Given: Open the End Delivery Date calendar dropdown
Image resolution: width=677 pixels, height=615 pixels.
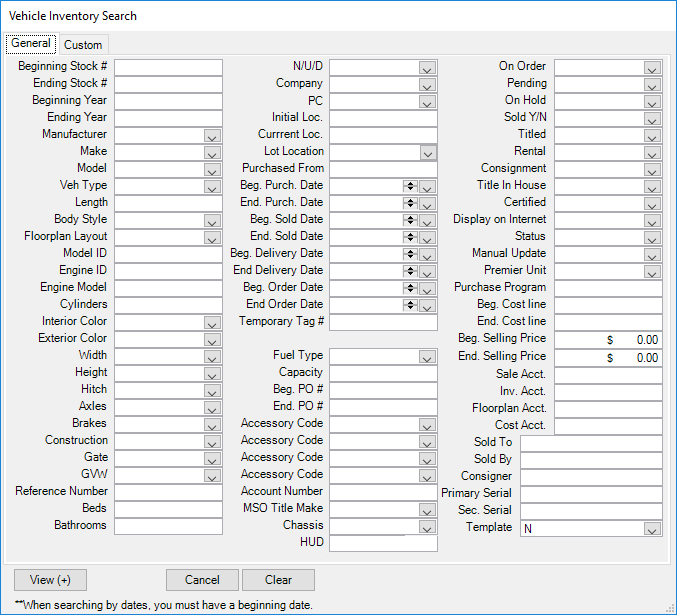Looking at the screenshot, I should pyautogui.click(x=427, y=272).
